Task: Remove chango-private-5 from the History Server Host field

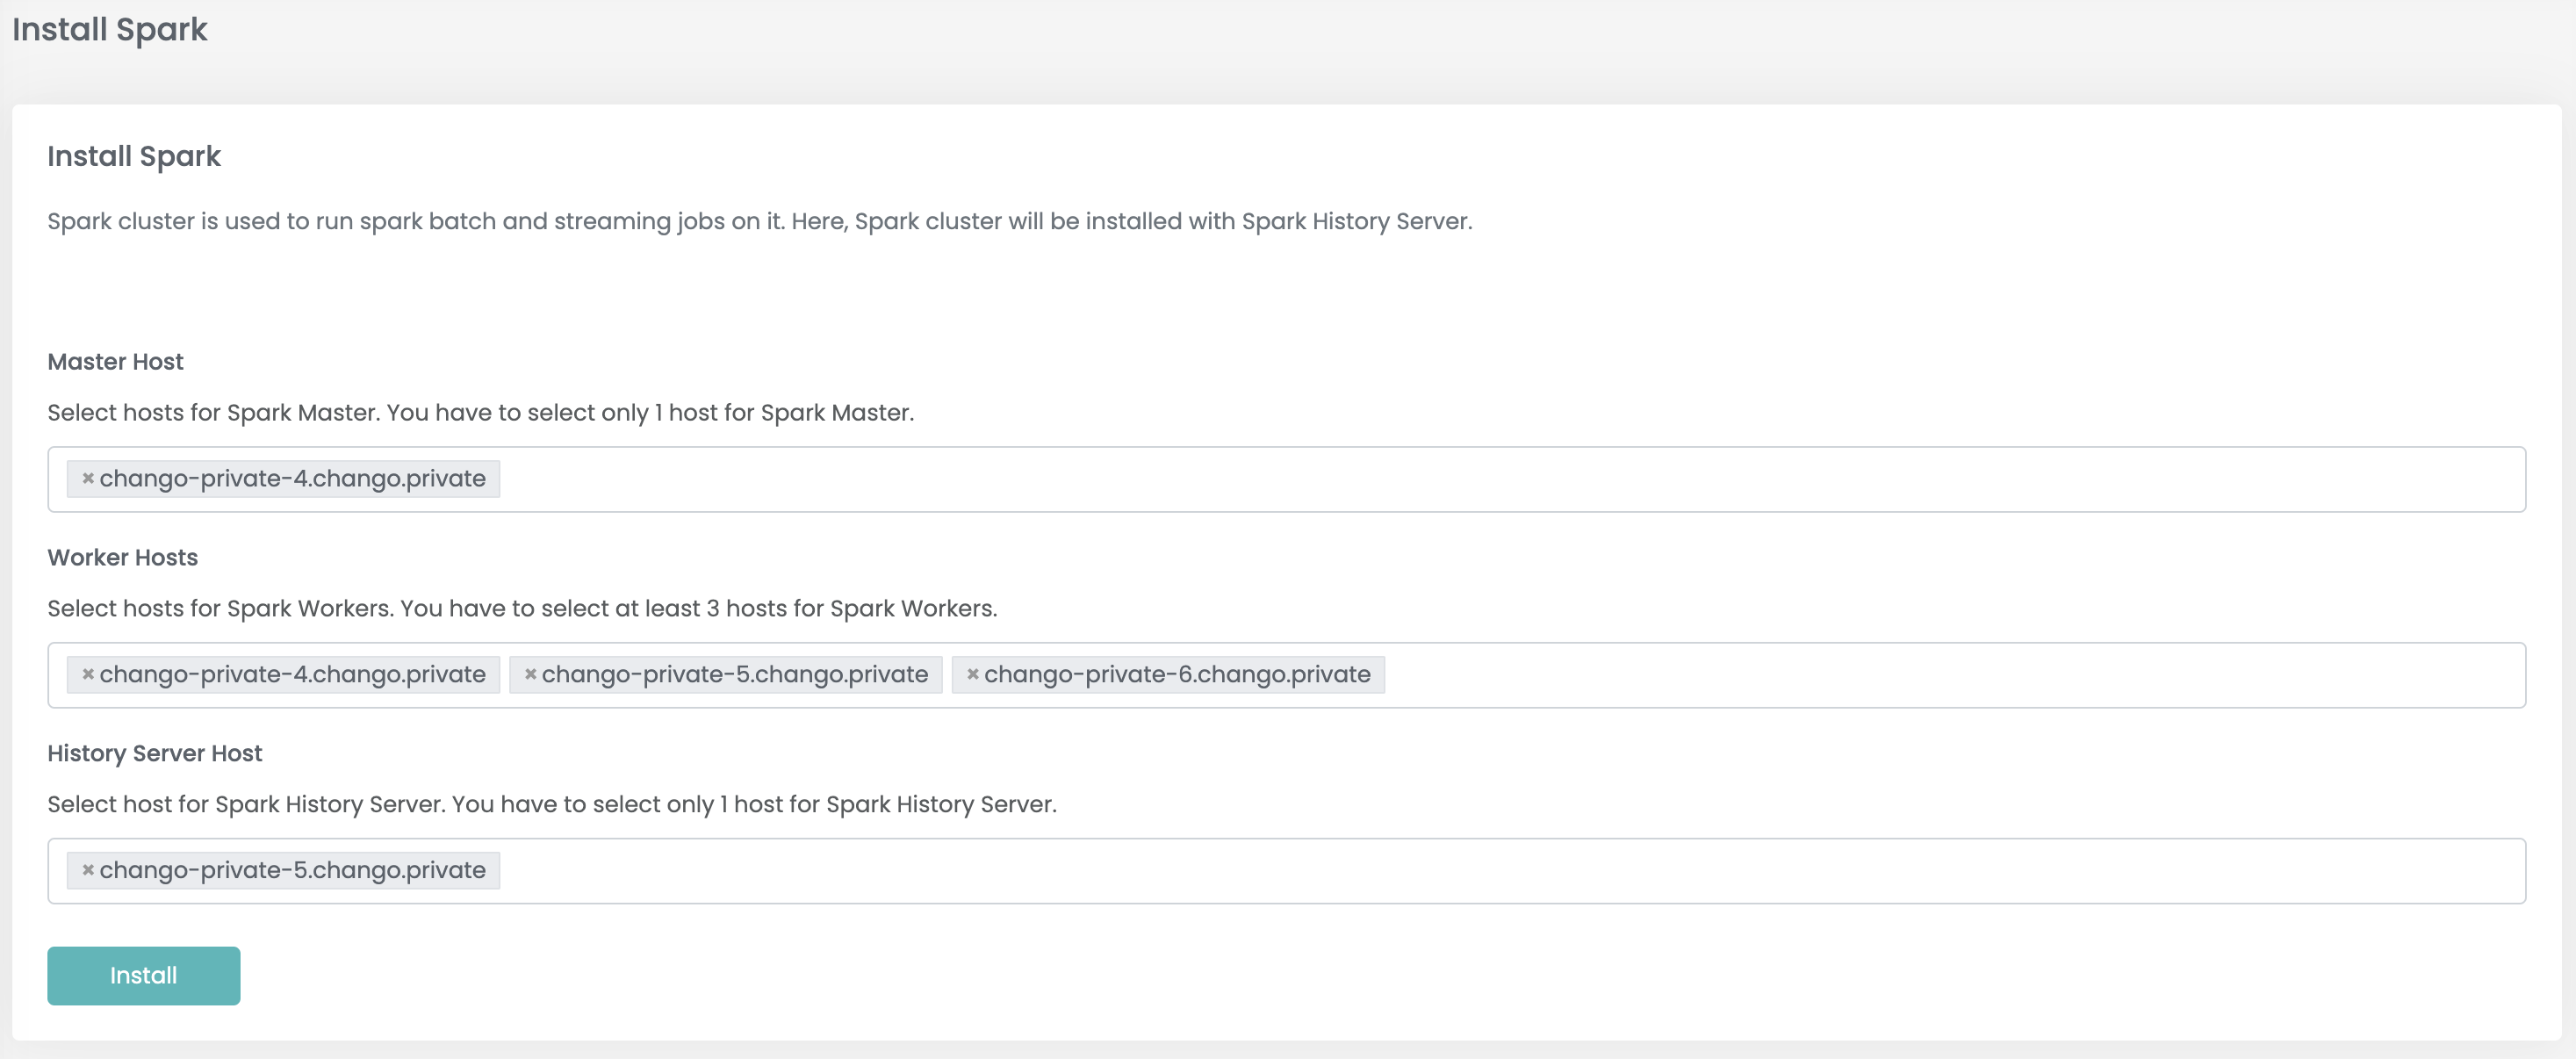Action: (88, 871)
